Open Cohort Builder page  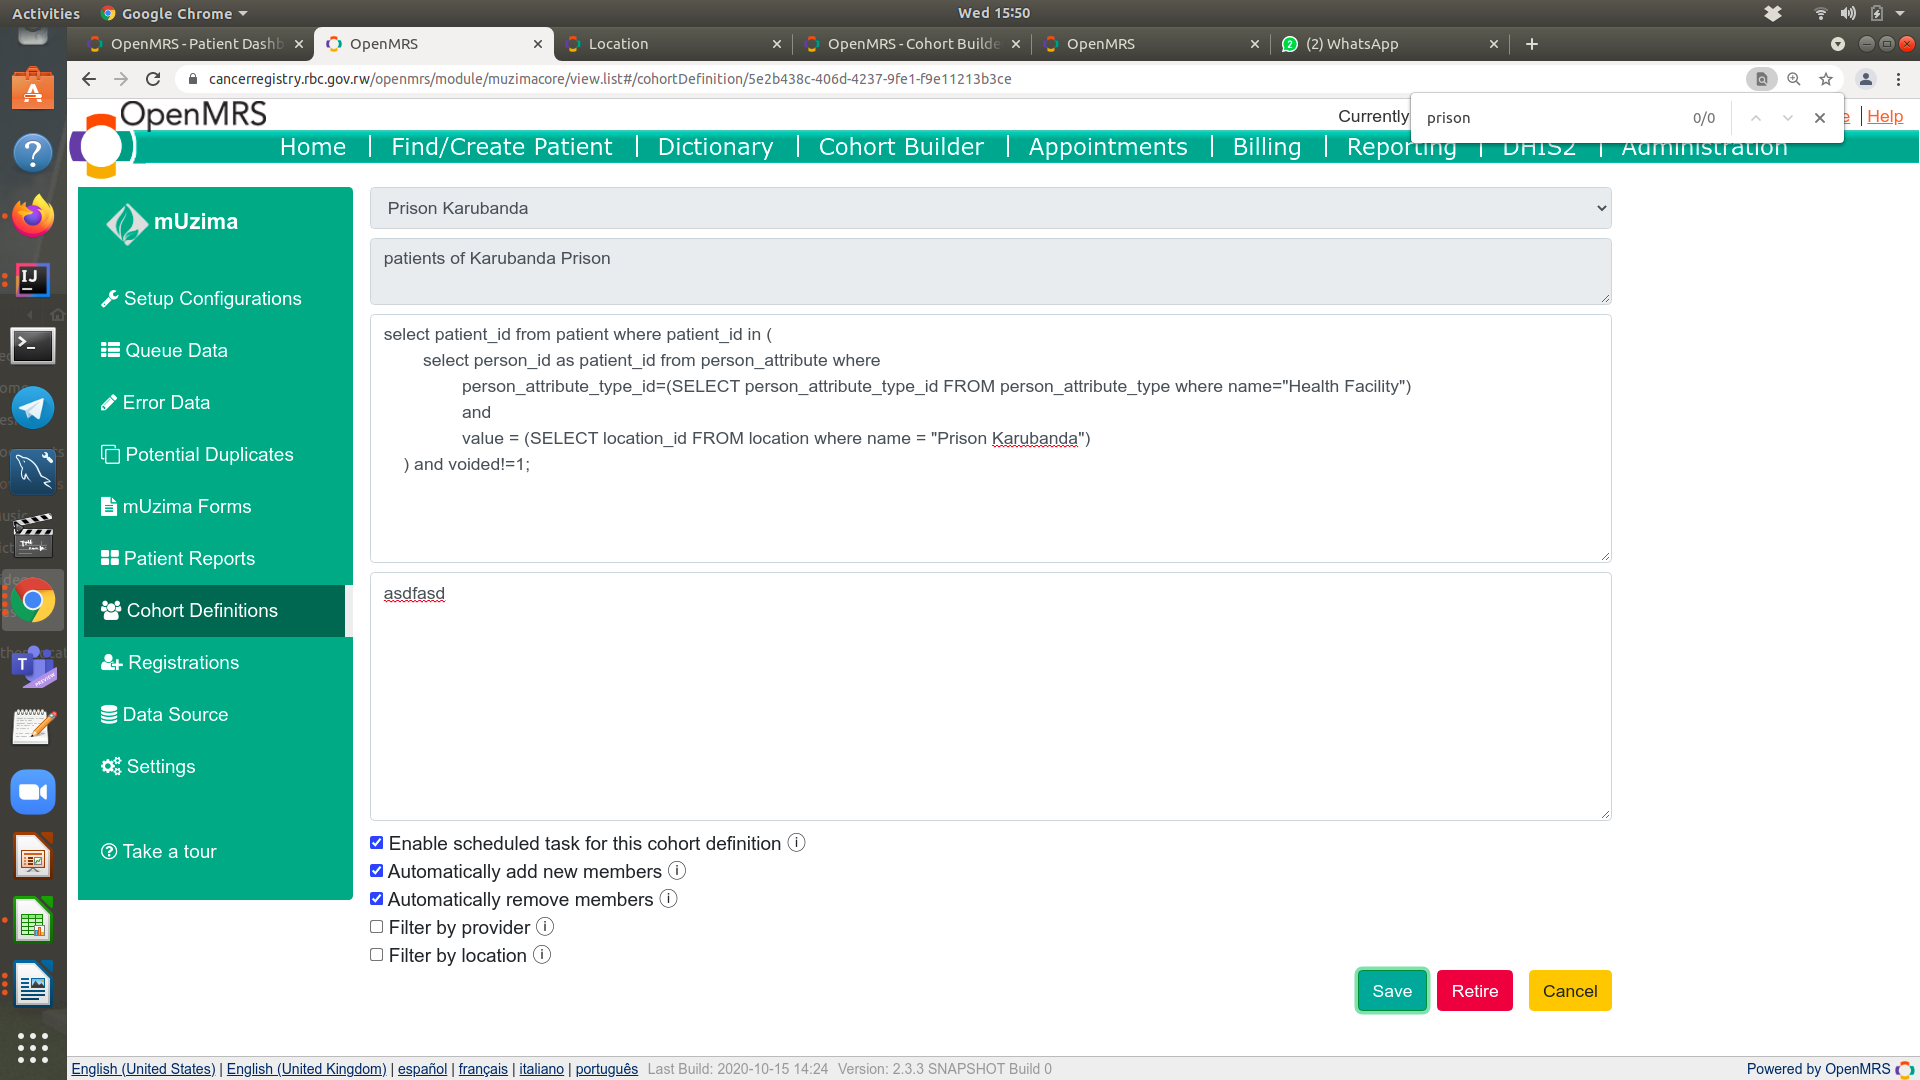(x=901, y=147)
